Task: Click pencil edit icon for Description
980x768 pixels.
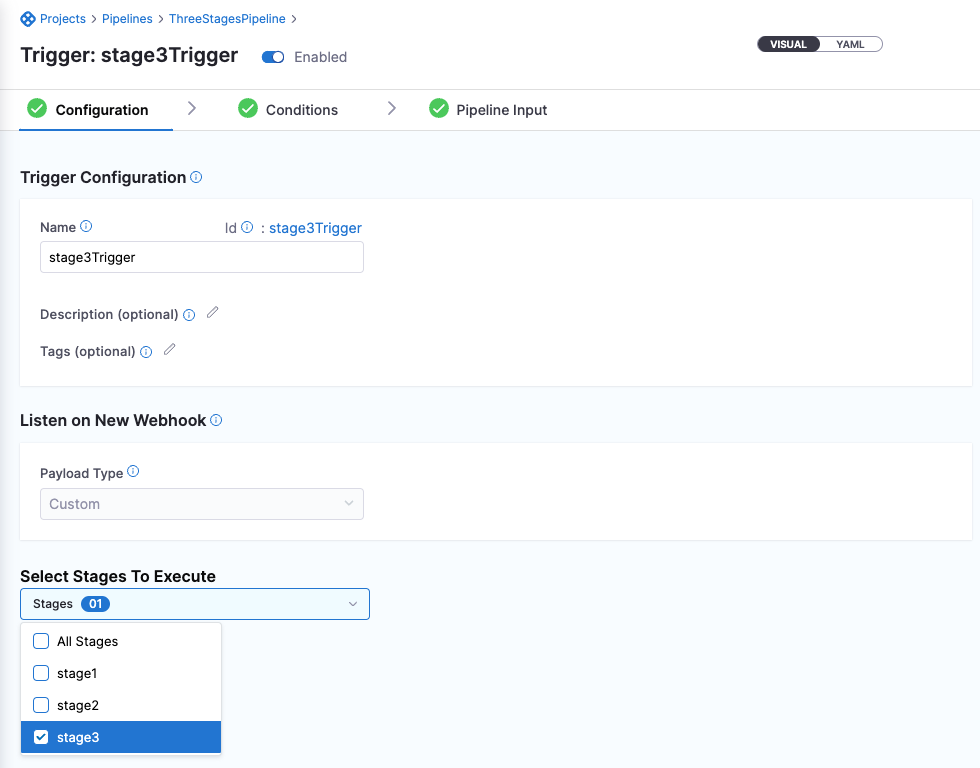Action: (x=212, y=313)
